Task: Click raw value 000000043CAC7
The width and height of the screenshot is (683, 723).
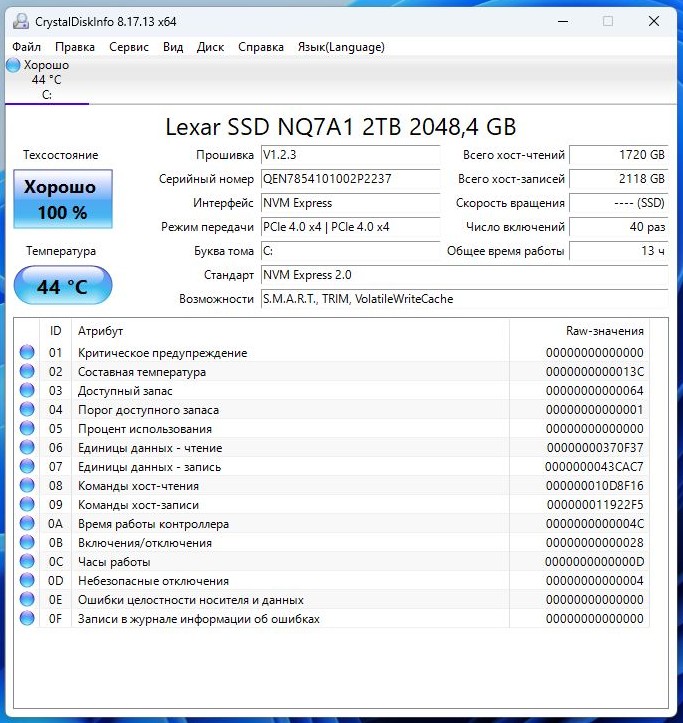Action: 594,467
